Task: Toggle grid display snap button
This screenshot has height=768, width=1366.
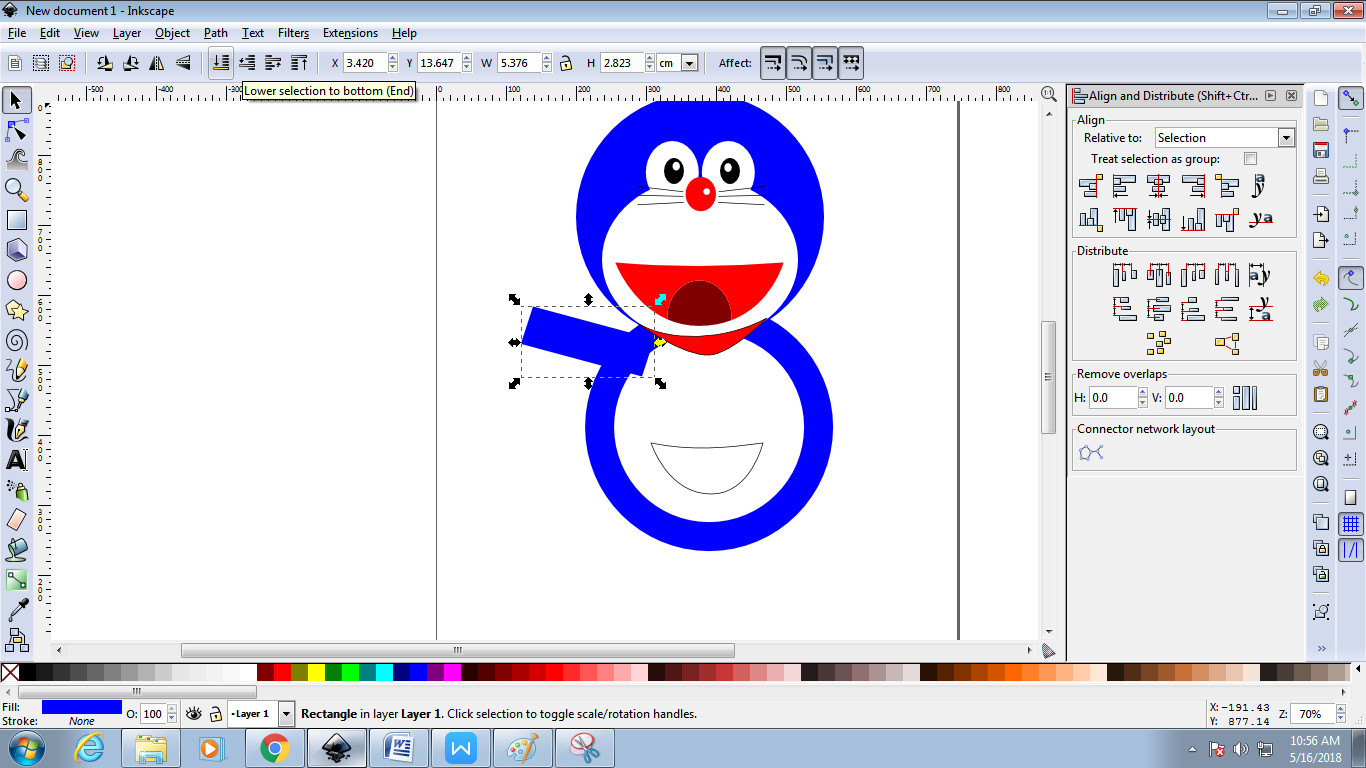Action: pos(1351,523)
